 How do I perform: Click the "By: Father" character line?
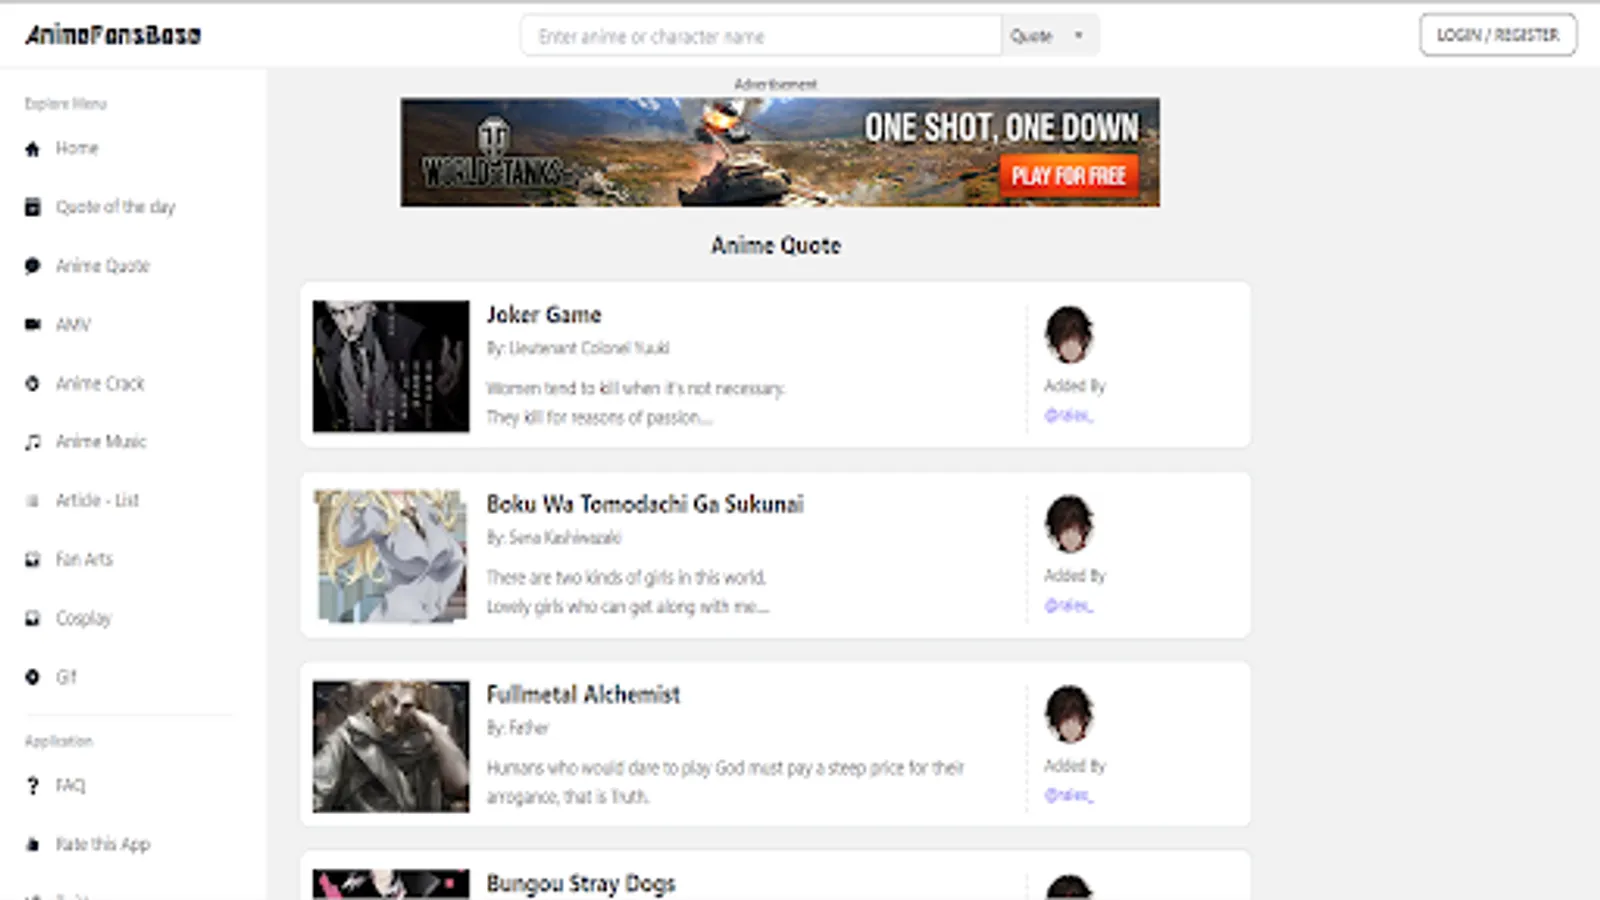coord(517,728)
